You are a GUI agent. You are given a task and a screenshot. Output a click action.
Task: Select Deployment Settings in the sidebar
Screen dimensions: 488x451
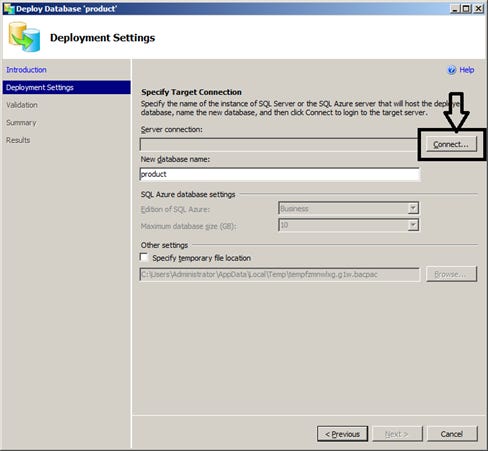pyautogui.click(x=66, y=87)
